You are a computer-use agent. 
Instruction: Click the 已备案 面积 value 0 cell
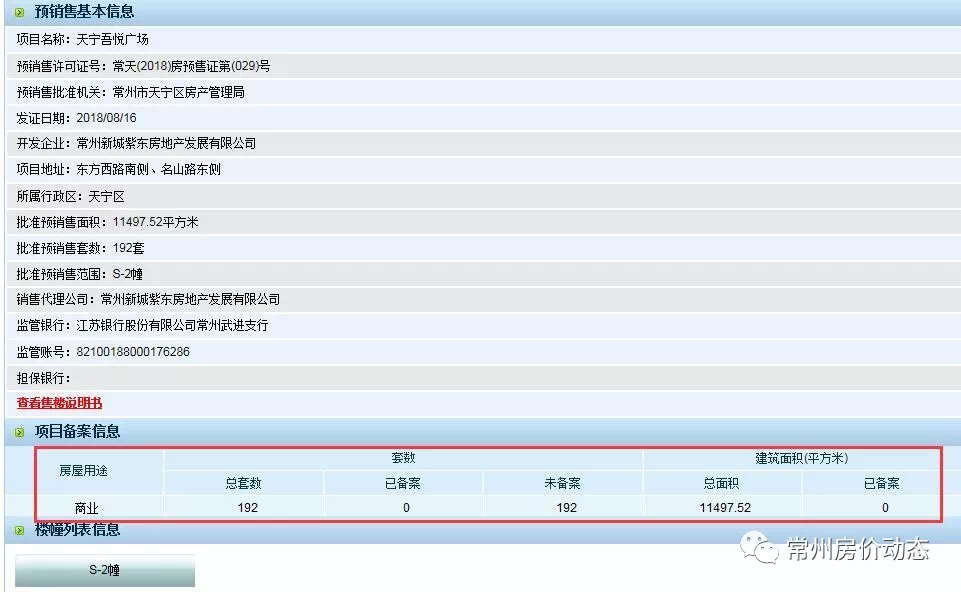coord(885,507)
